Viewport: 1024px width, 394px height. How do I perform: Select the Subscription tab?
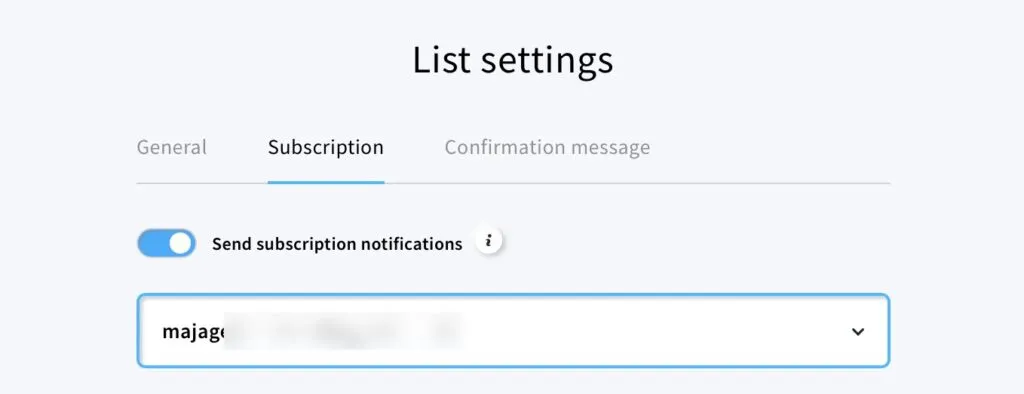[x=326, y=148]
